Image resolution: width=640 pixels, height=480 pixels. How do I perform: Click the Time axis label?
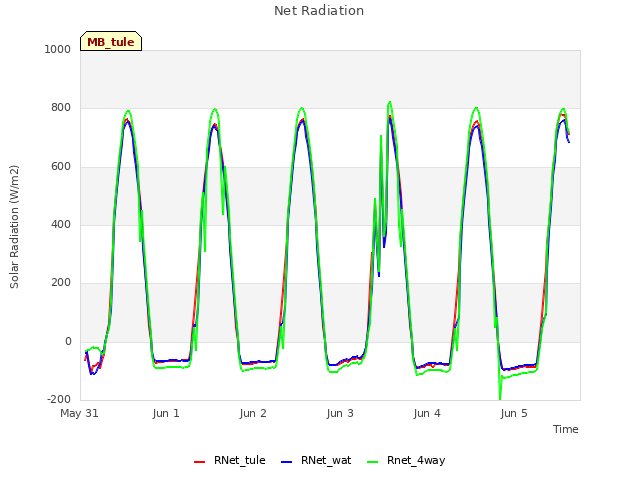click(565, 429)
